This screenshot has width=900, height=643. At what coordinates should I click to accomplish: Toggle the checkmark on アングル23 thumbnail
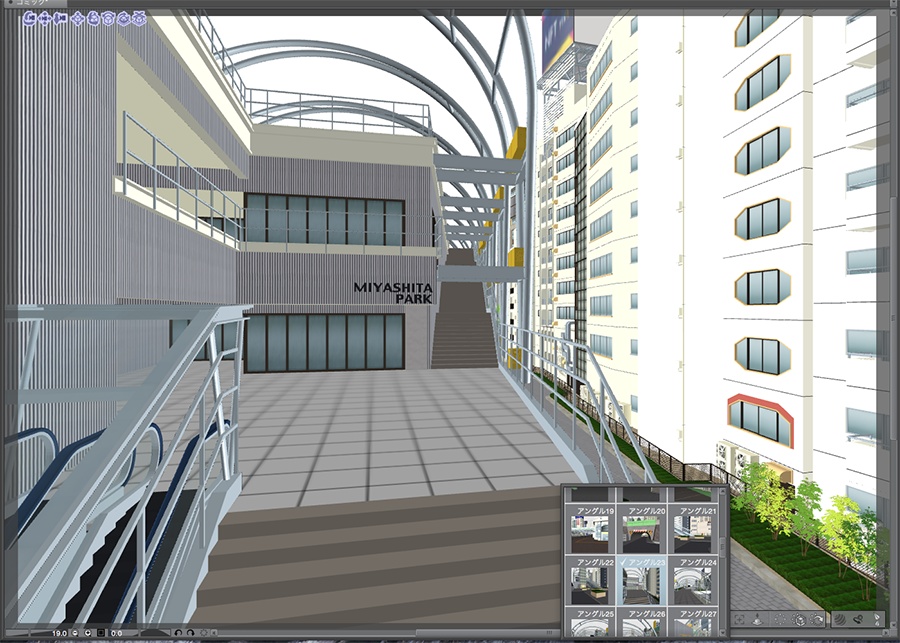coord(623,561)
